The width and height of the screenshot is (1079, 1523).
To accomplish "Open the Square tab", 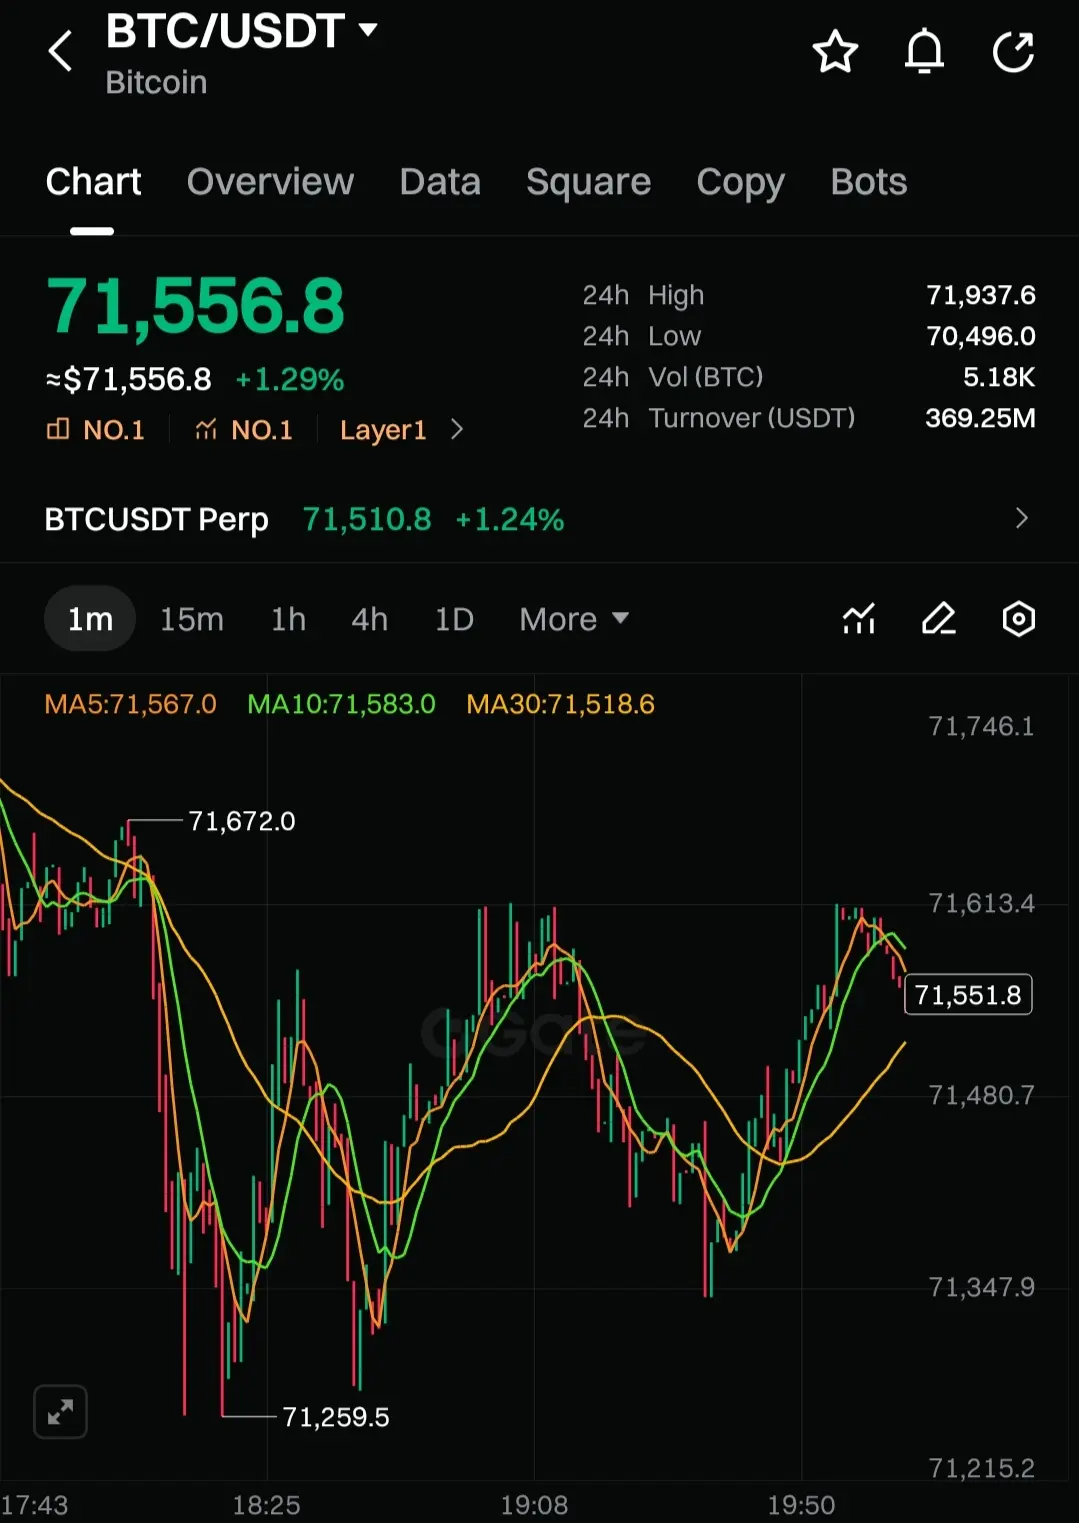I will 588,182.
